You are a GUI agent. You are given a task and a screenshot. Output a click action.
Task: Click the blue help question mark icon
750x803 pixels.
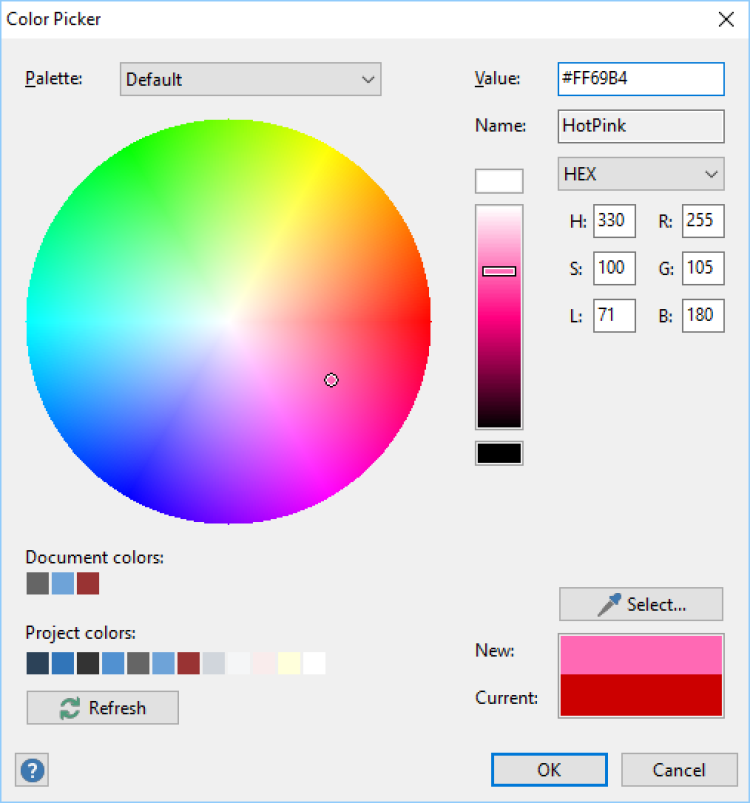33,770
